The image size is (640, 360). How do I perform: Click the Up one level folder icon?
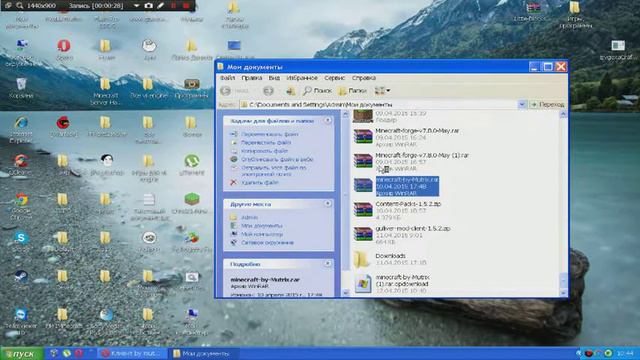point(291,91)
